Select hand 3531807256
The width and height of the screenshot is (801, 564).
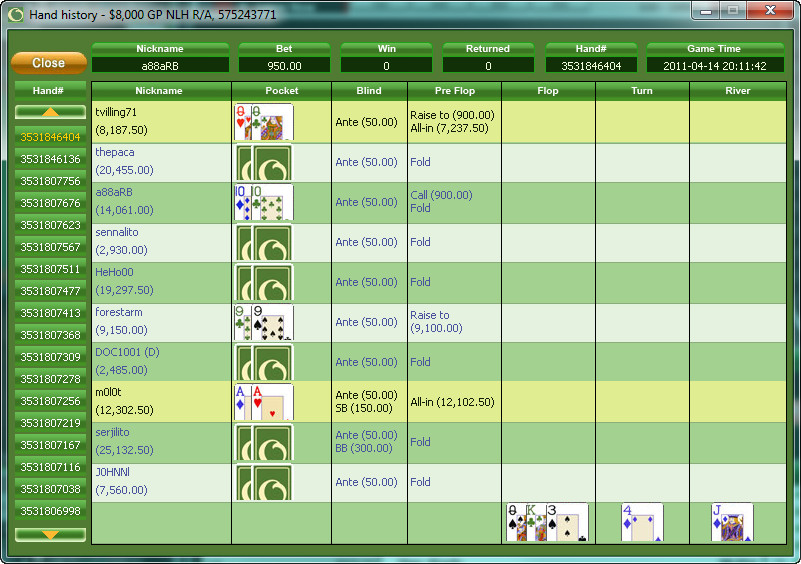[50, 401]
